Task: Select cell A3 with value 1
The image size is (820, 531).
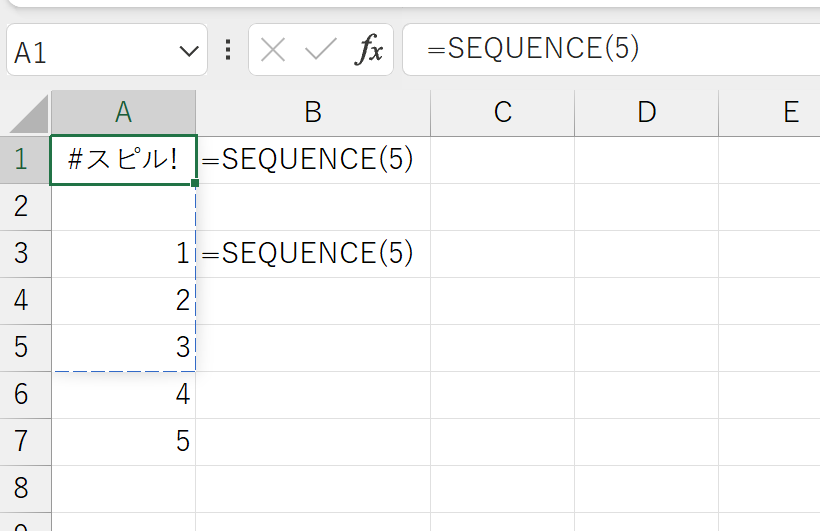Action: (123, 254)
